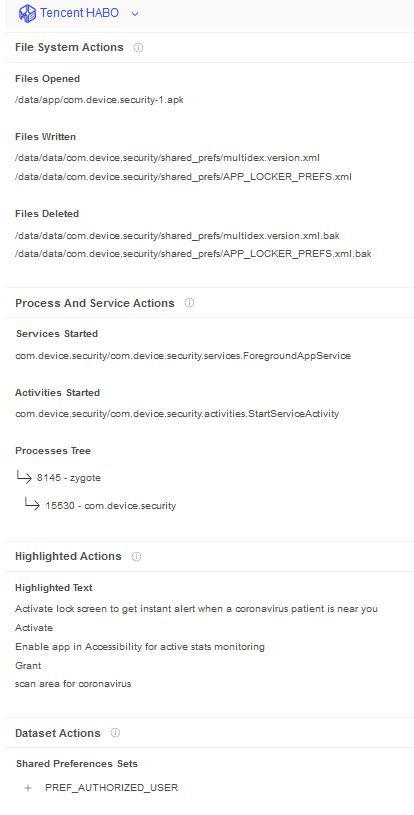Show info for Process And Service Actions
Viewport: 414px width, 815px height.
[189, 303]
